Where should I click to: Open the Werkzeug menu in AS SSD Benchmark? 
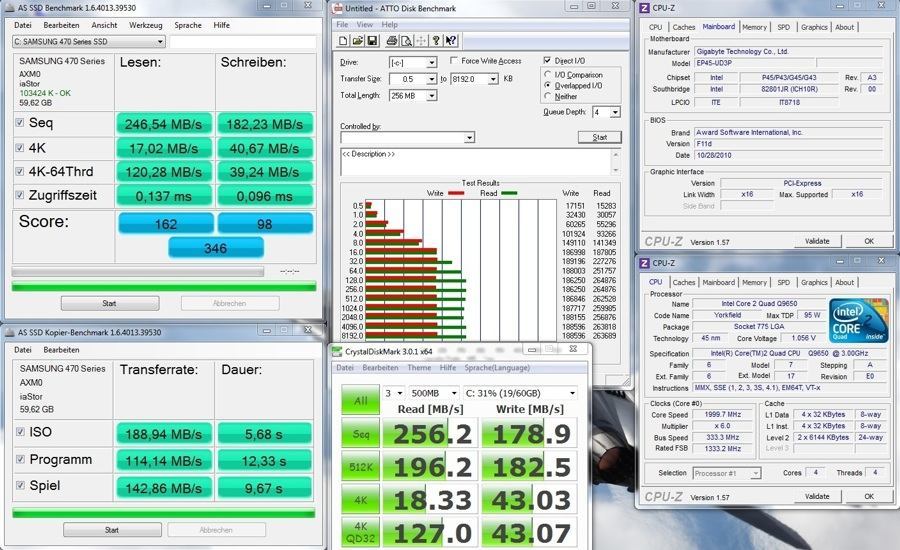point(145,25)
